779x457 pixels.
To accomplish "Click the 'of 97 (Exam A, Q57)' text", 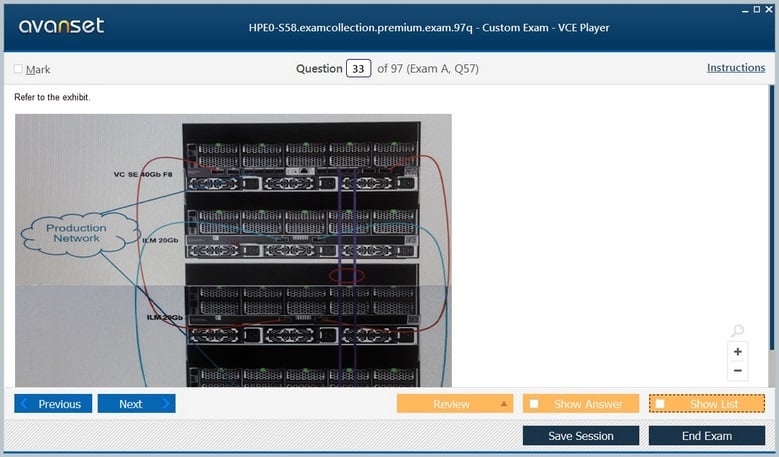I will pos(428,69).
